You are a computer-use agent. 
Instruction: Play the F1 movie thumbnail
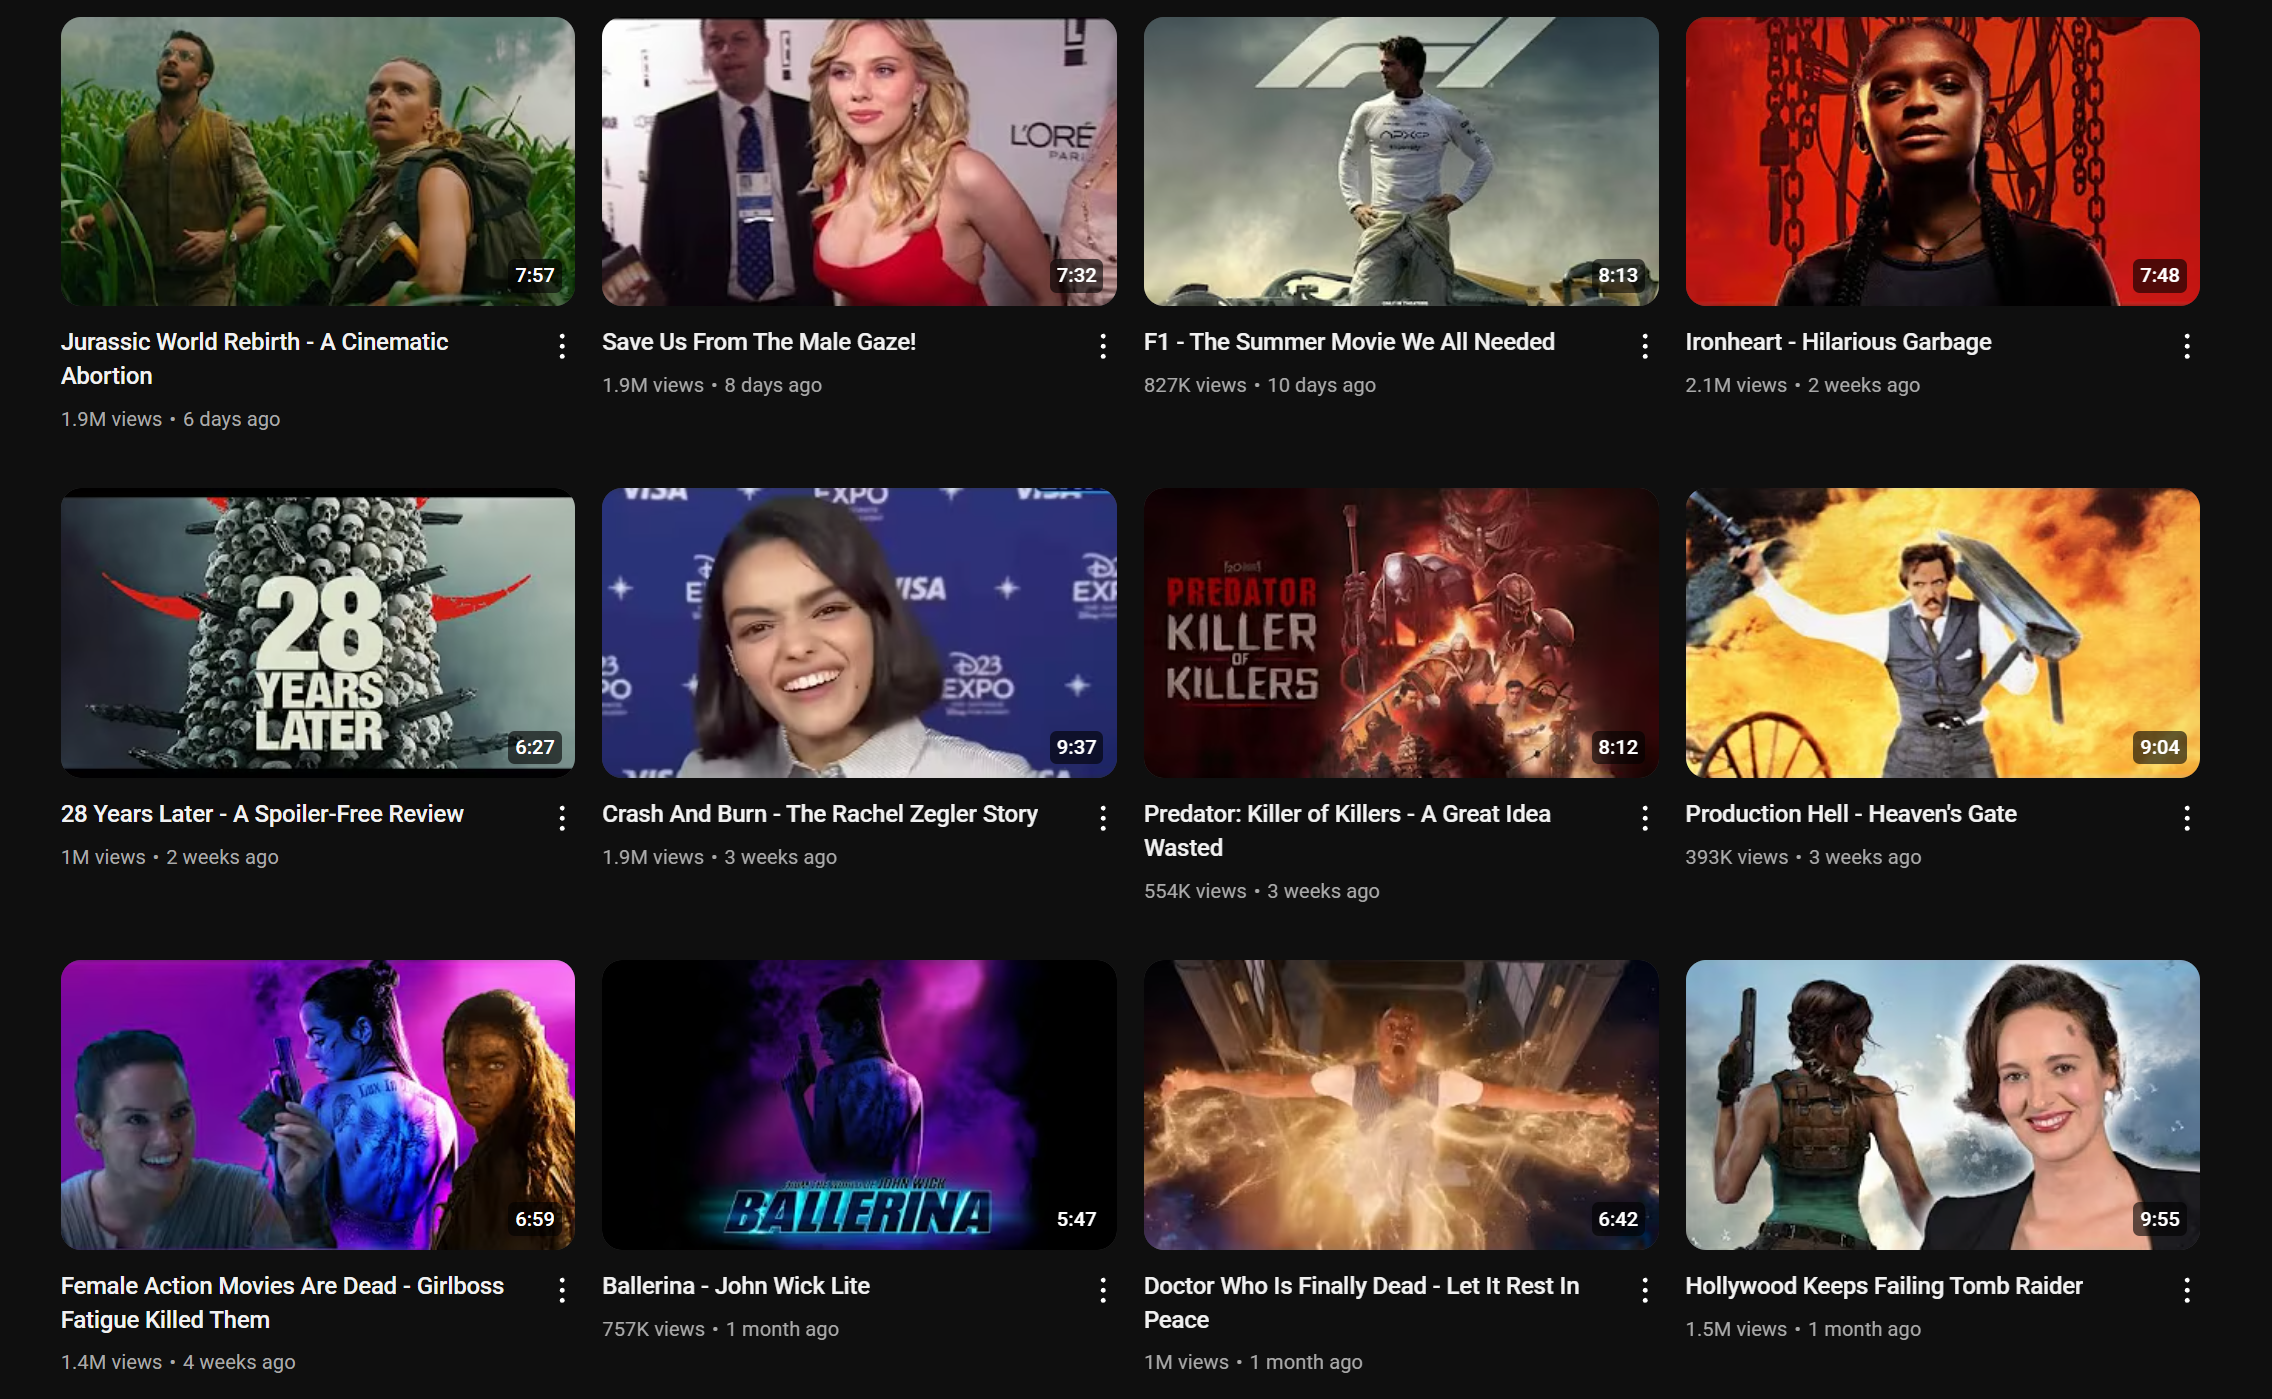pyautogui.click(x=1401, y=161)
